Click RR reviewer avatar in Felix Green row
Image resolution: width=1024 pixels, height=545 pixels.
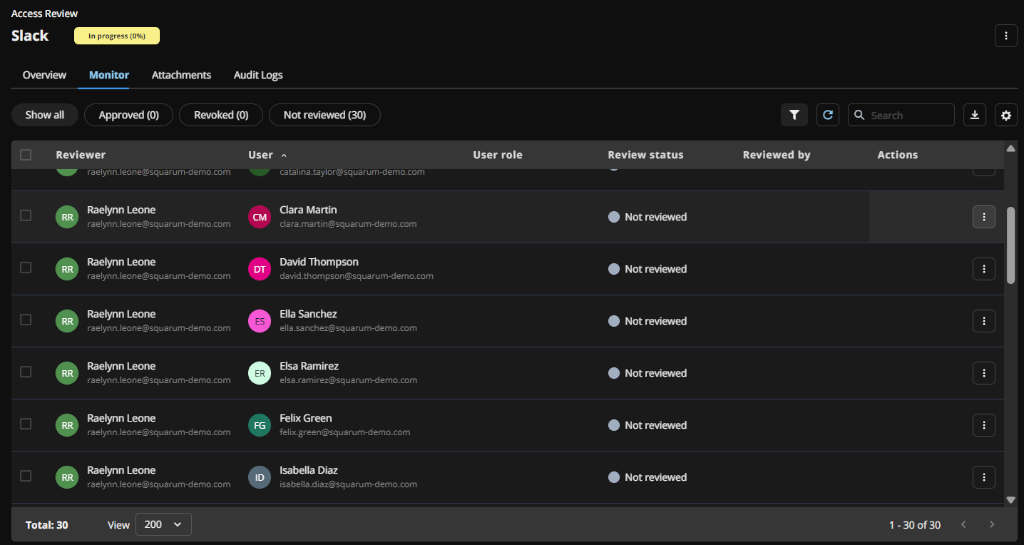pyautogui.click(x=67, y=426)
